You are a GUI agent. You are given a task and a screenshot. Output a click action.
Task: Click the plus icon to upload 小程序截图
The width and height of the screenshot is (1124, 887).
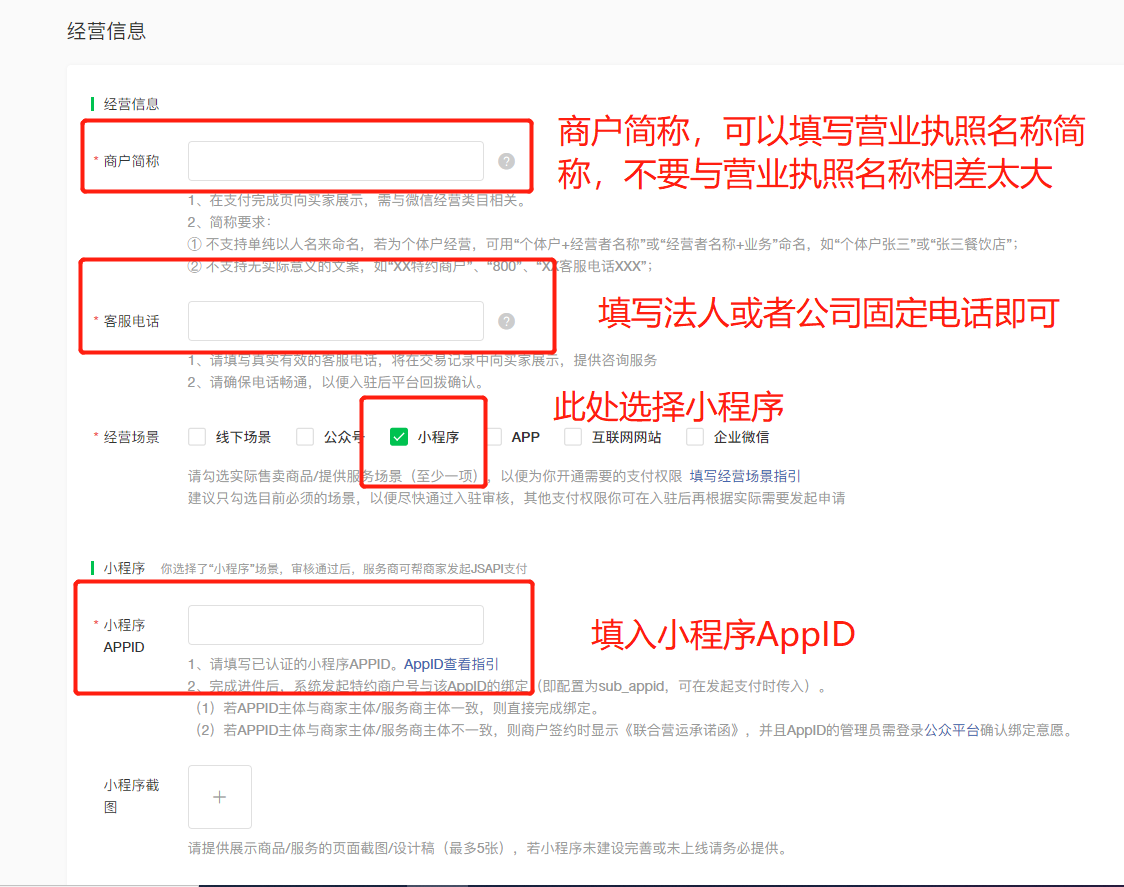(220, 797)
